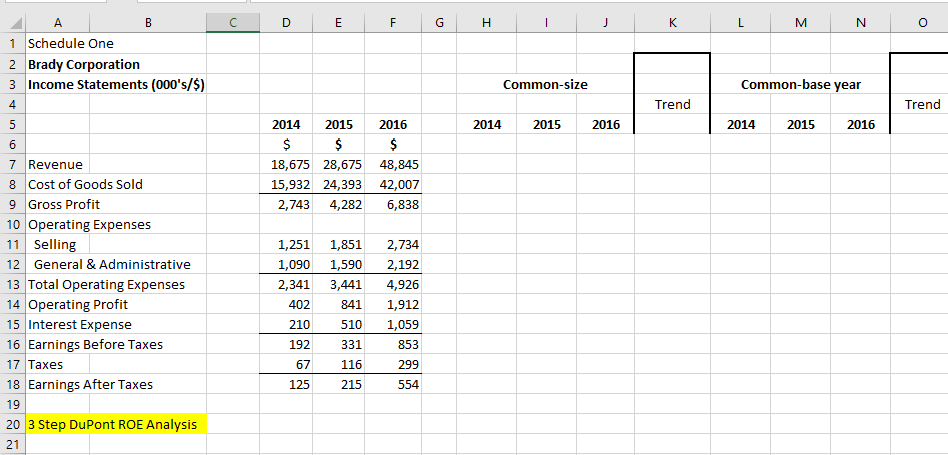Screen dimensions: 948x455
Task: Click earnings after taxes value 554
Action: (408, 385)
